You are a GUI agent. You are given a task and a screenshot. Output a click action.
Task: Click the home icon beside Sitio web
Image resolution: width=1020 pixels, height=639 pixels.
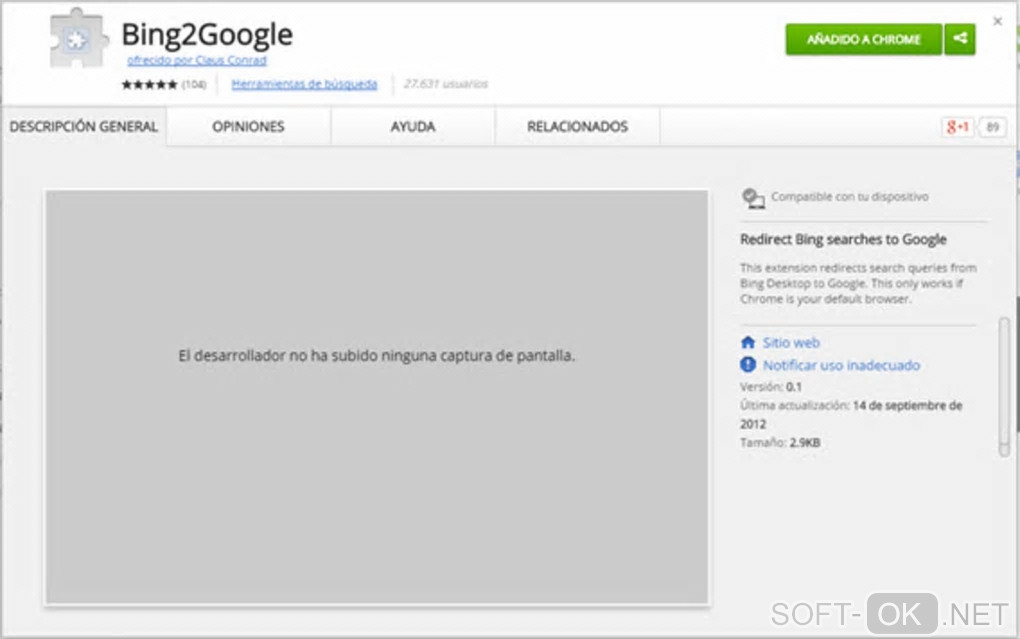748,342
